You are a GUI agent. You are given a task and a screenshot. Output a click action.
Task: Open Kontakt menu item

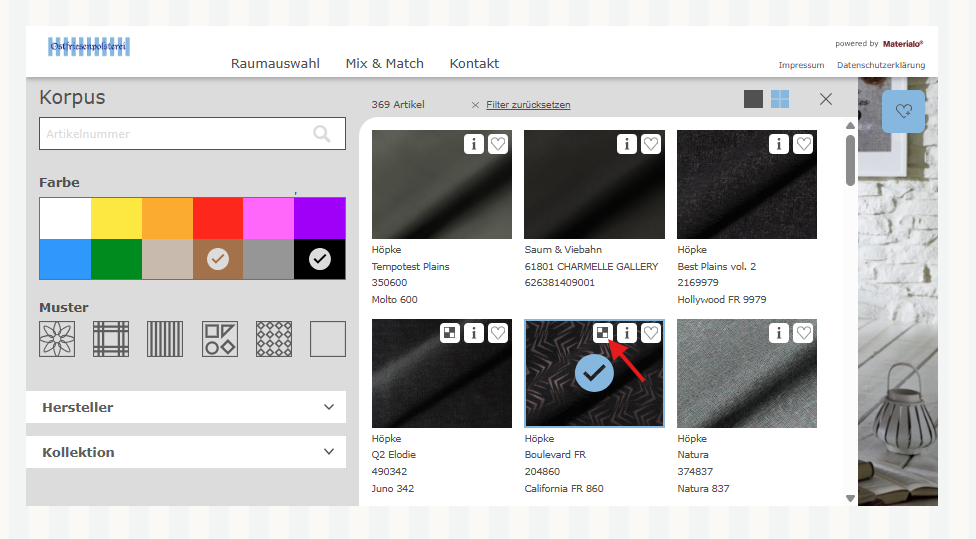point(474,63)
